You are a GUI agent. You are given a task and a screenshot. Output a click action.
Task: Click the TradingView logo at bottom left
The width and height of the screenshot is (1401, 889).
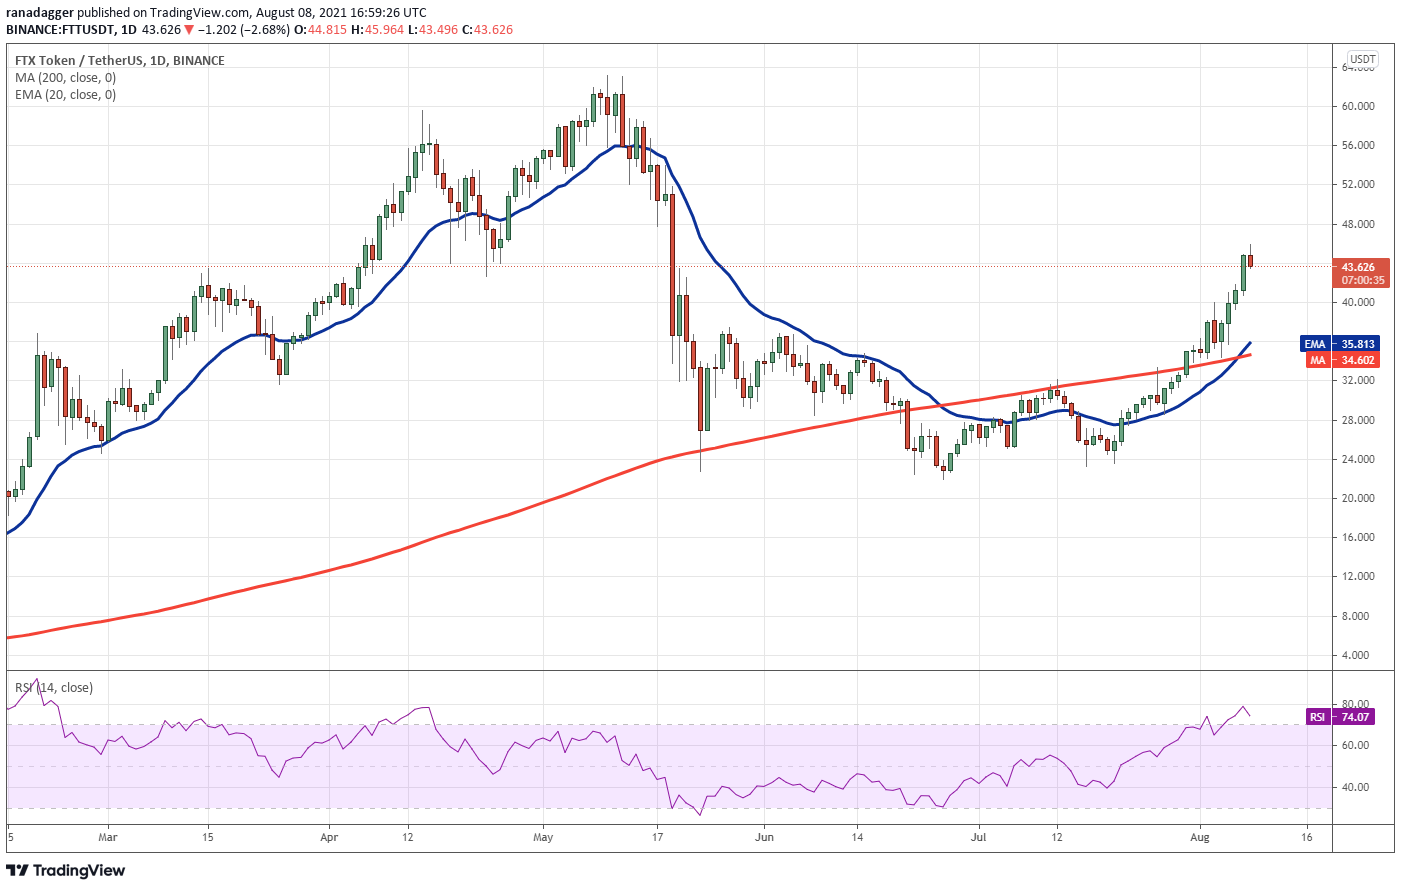coord(66,870)
